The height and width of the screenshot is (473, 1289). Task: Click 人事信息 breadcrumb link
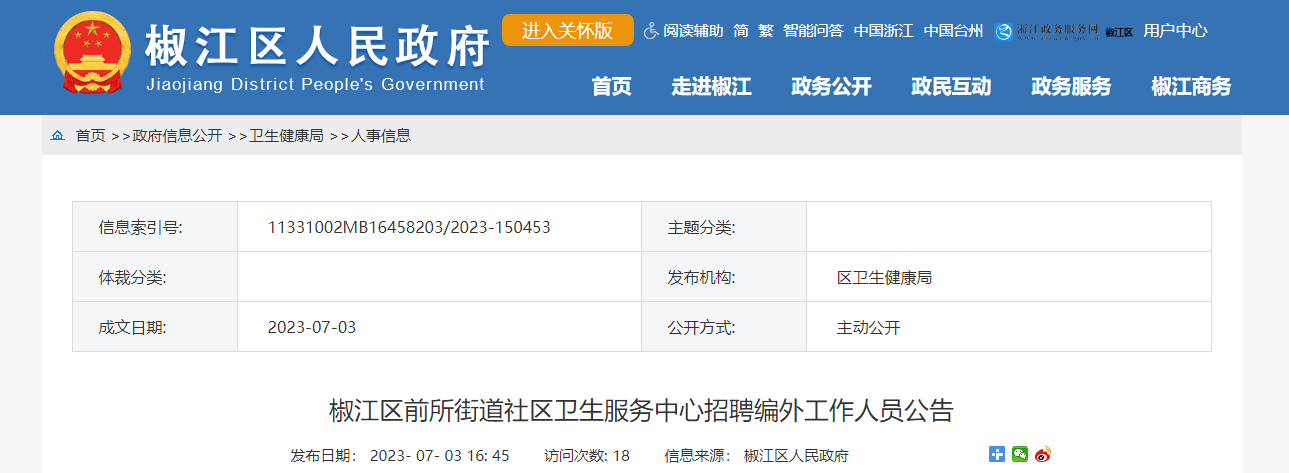tap(381, 135)
